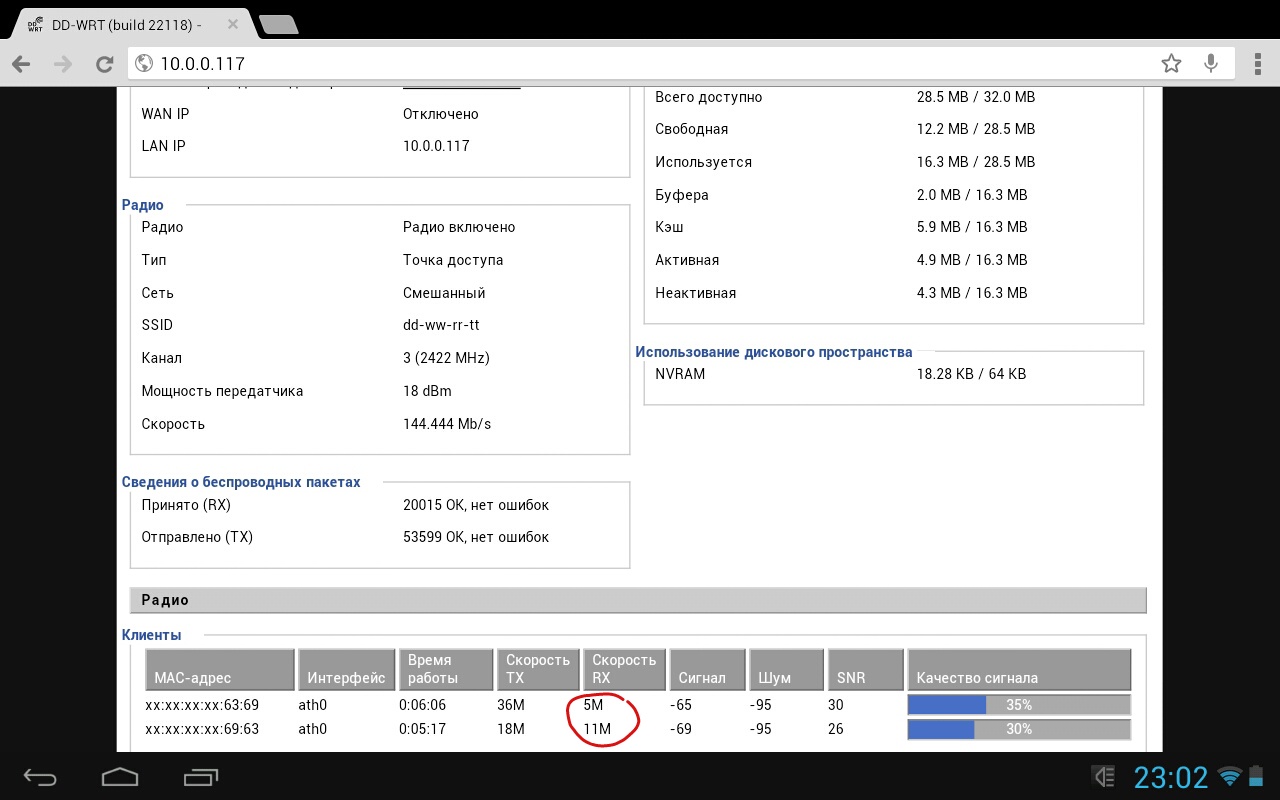Open a new browser tab
This screenshot has width=1280, height=800.
pyautogui.click(x=277, y=23)
